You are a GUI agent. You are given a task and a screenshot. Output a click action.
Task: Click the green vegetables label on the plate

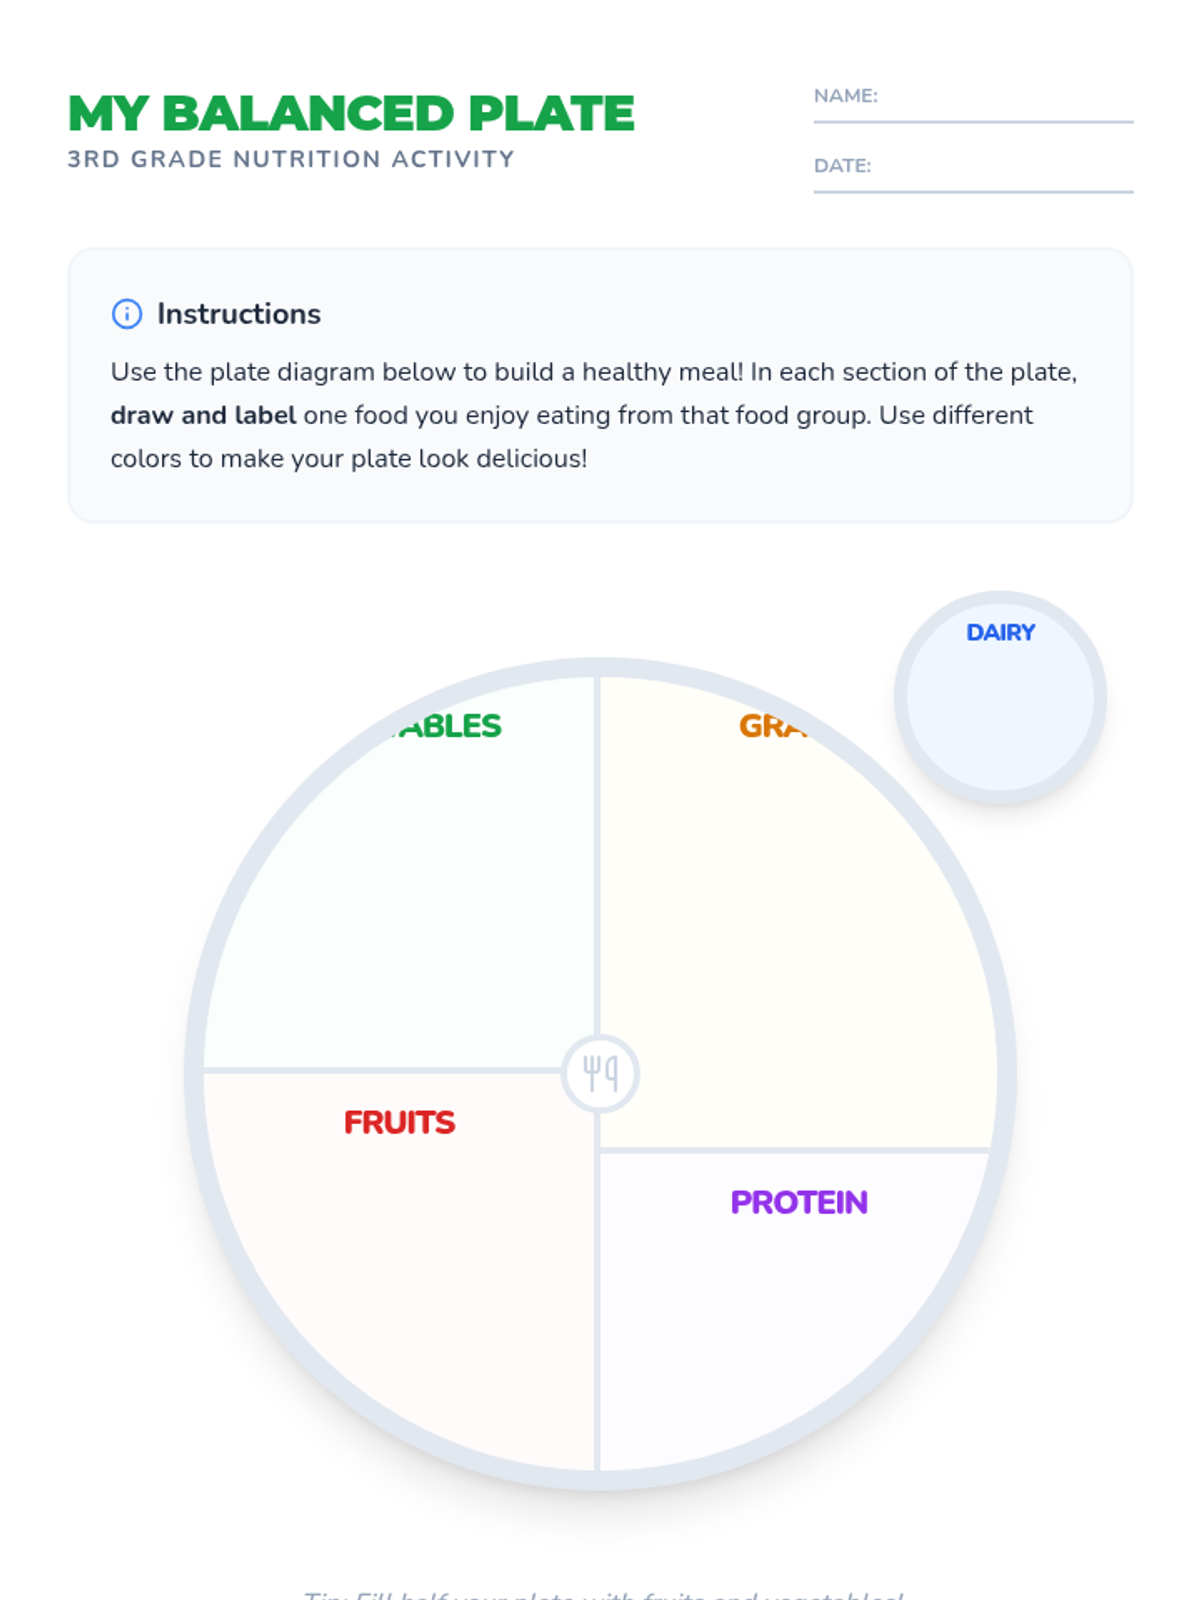(x=444, y=726)
